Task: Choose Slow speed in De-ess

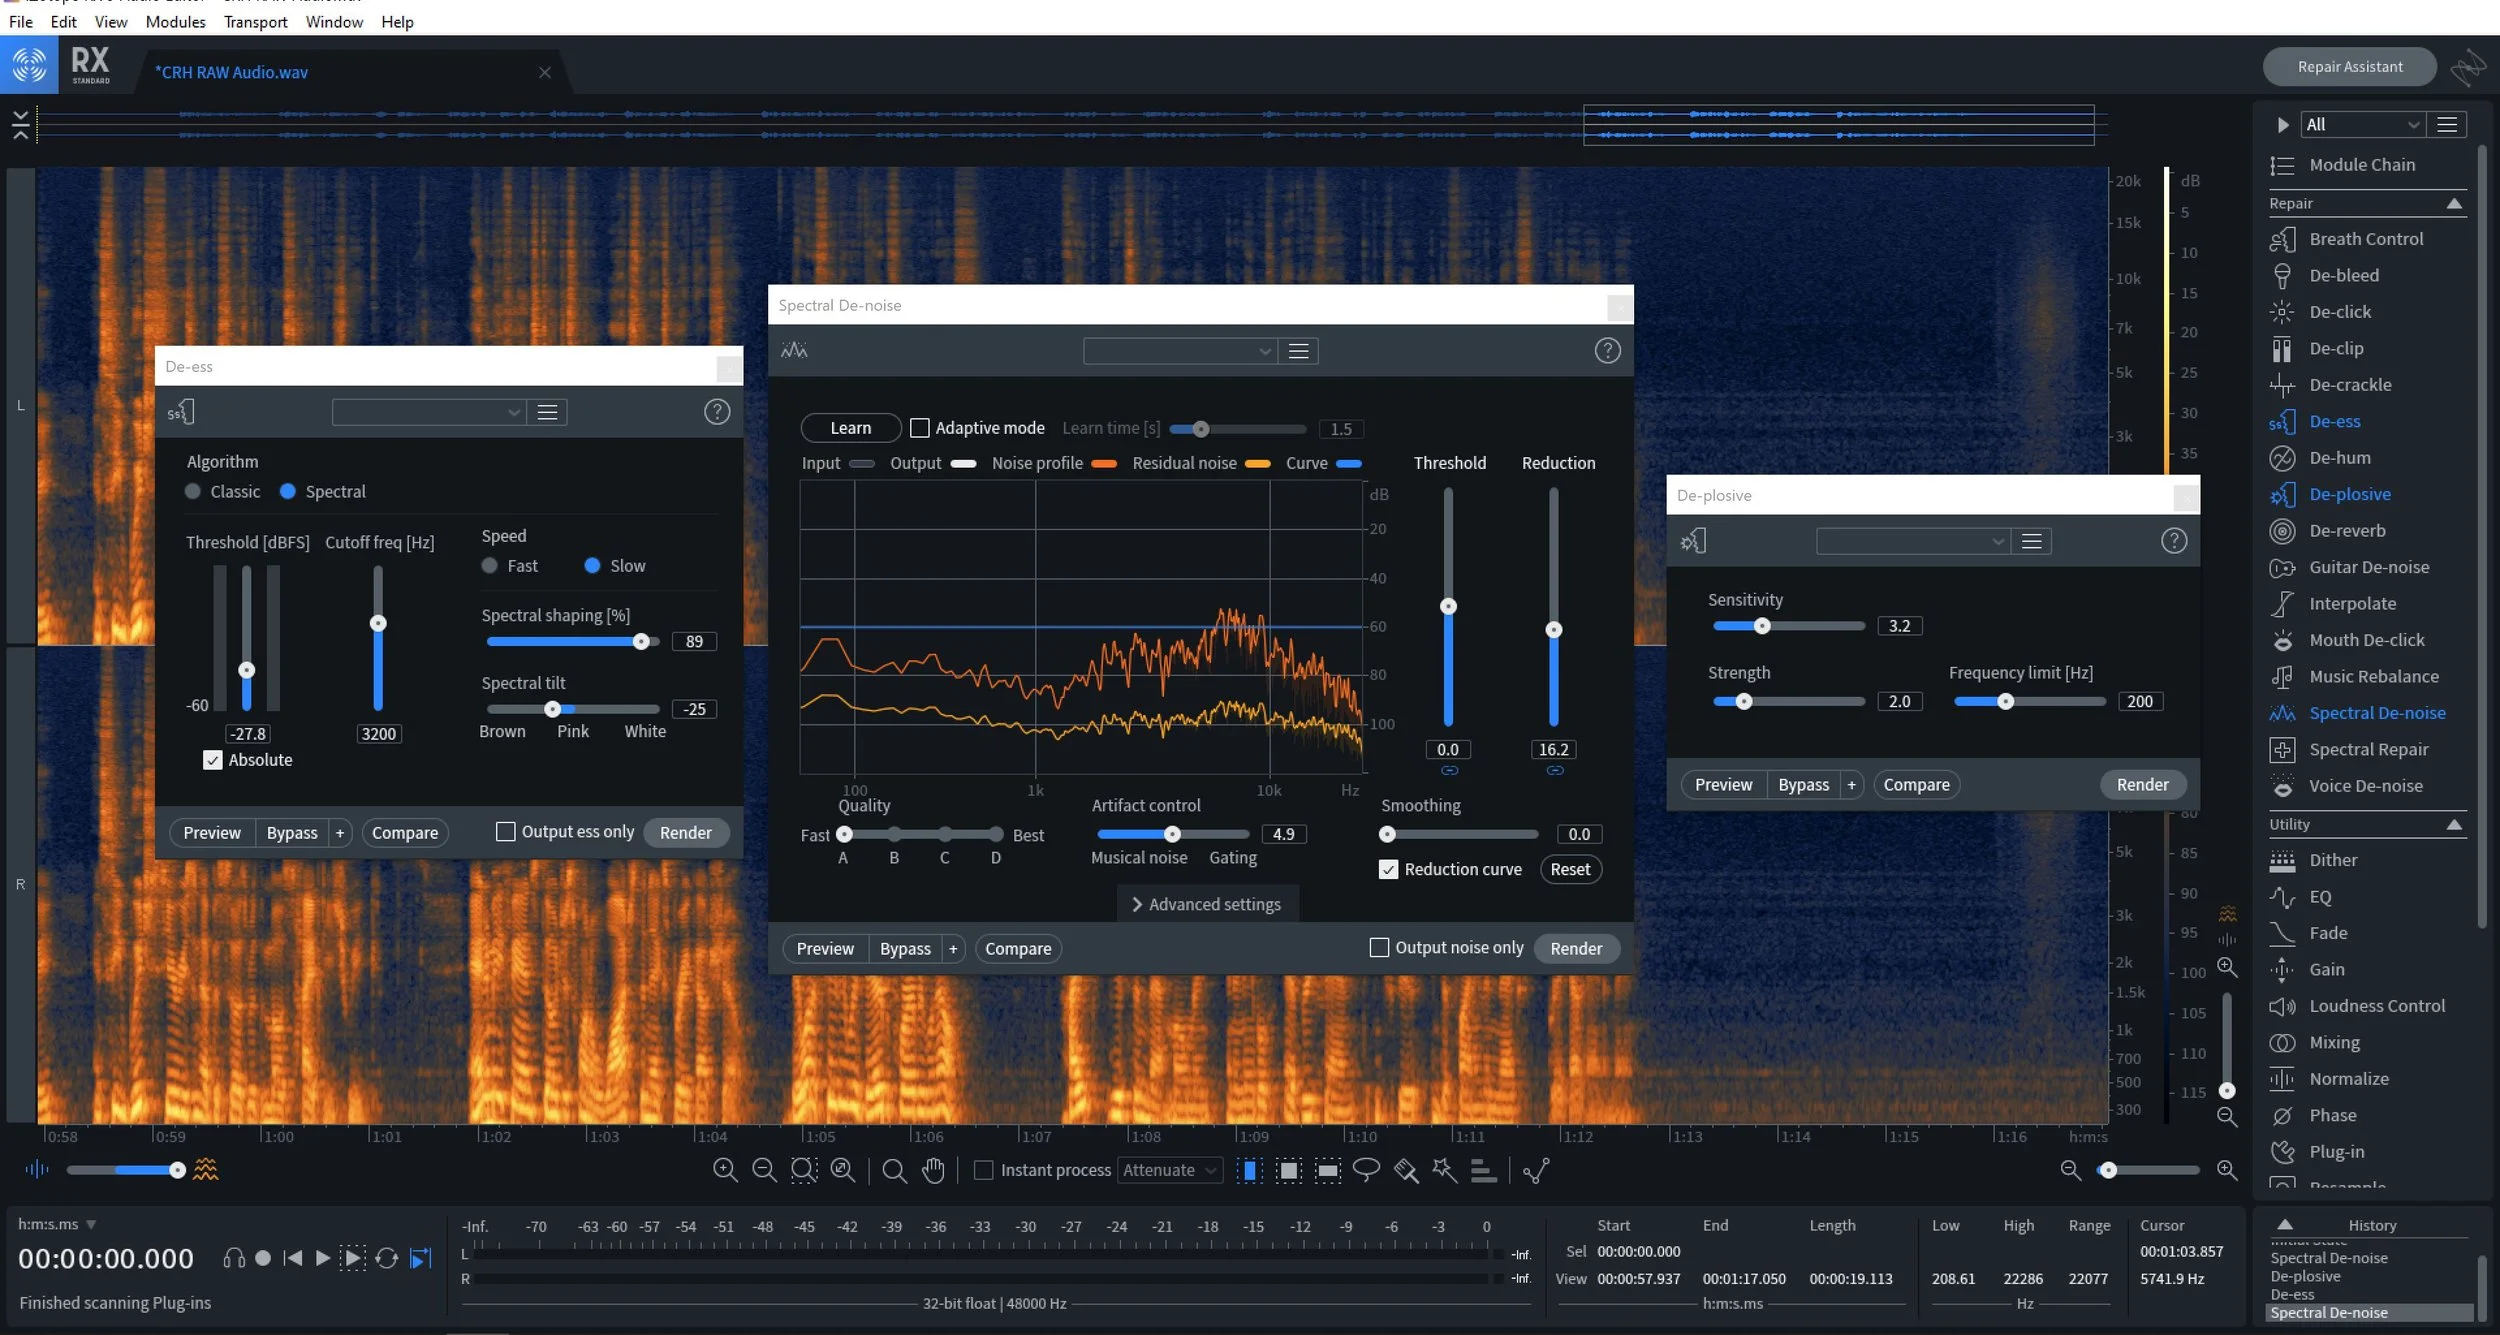Action: pyautogui.click(x=592, y=565)
